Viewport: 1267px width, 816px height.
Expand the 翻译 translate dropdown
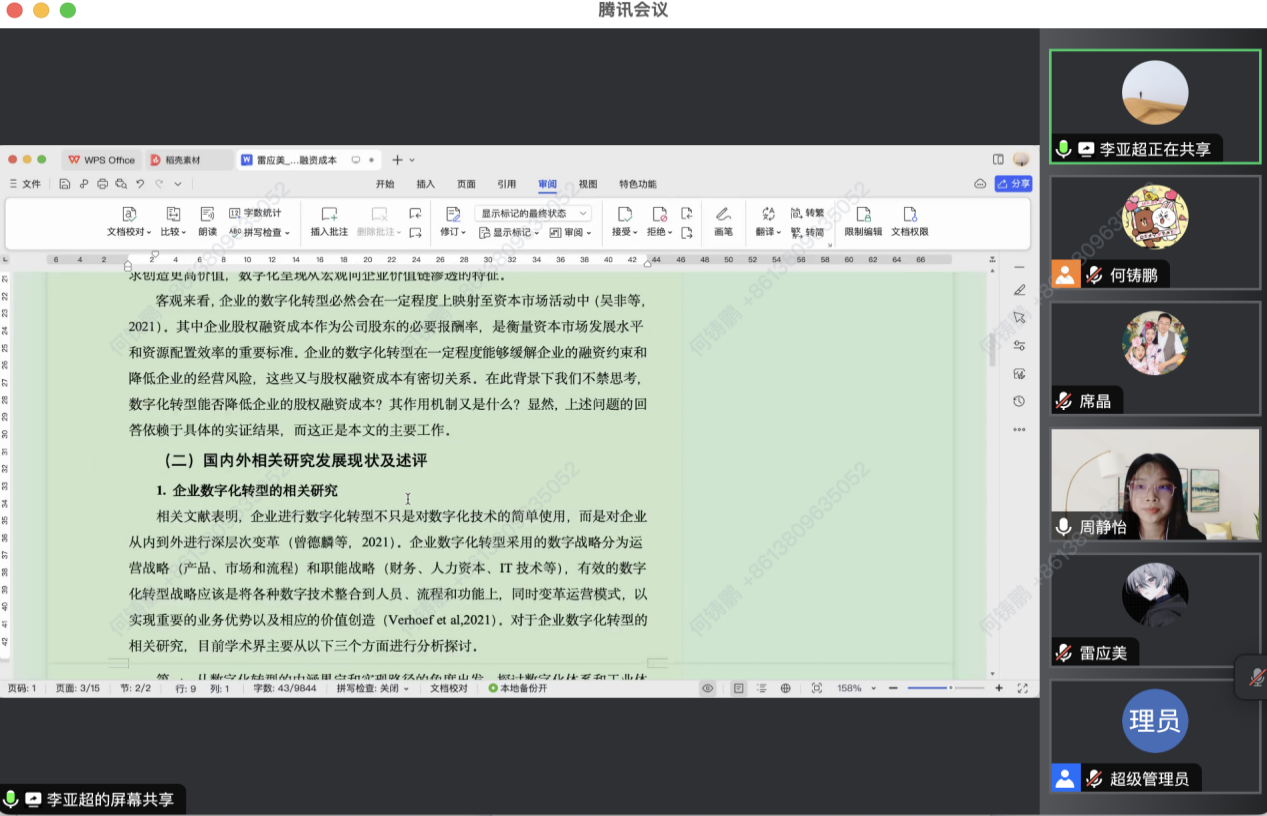click(768, 231)
